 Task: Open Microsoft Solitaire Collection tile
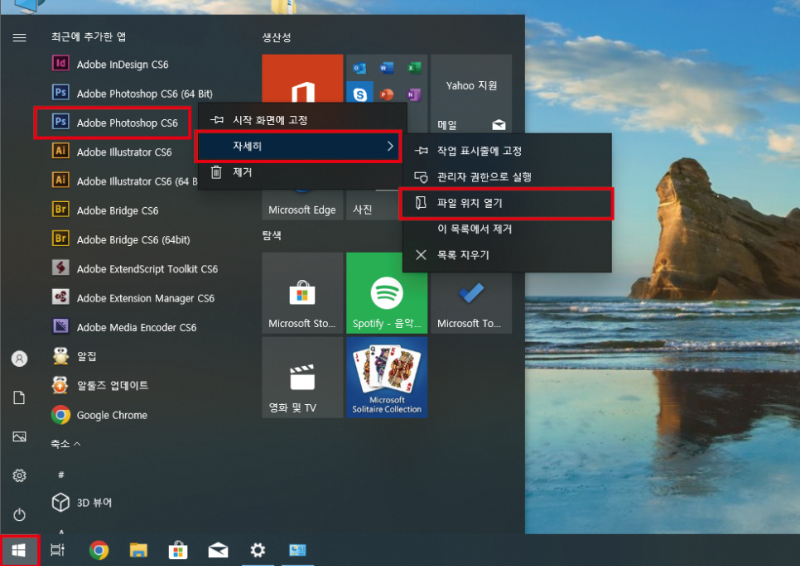point(387,377)
